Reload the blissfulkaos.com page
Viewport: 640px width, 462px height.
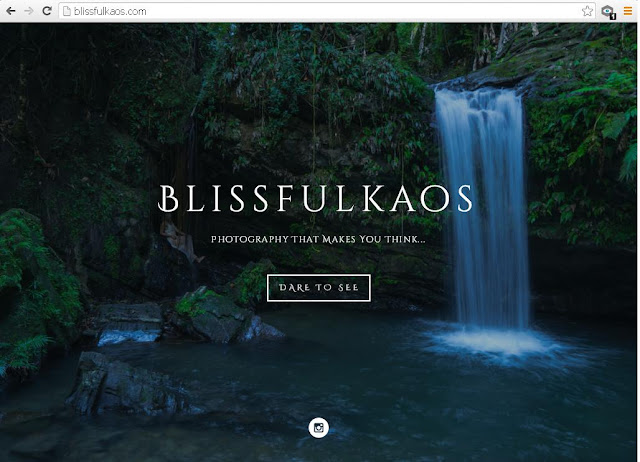pyautogui.click(x=47, y=11)
